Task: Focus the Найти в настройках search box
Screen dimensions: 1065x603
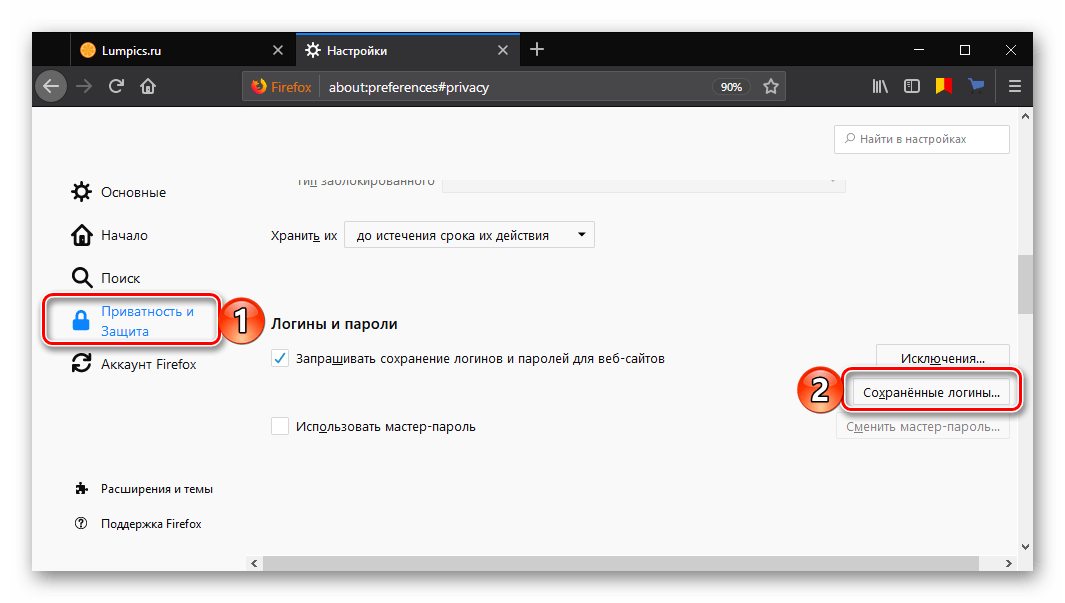Action: (922, 139)
